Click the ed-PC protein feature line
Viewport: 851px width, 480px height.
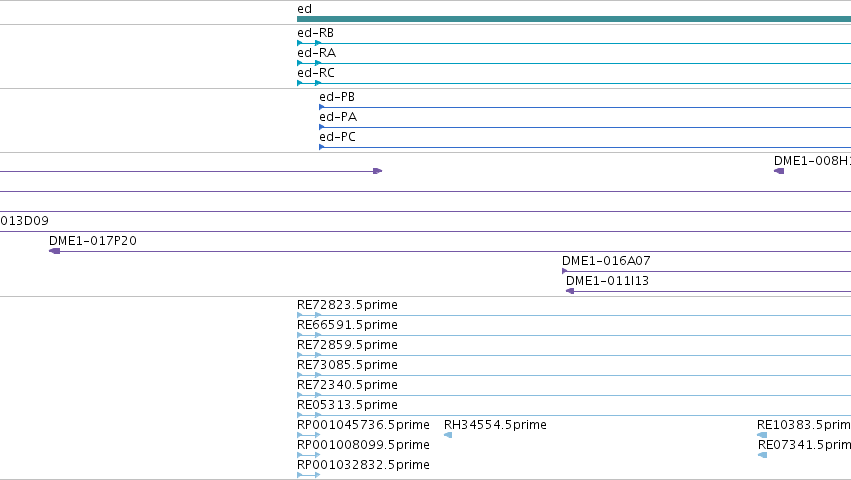[585, 147]
